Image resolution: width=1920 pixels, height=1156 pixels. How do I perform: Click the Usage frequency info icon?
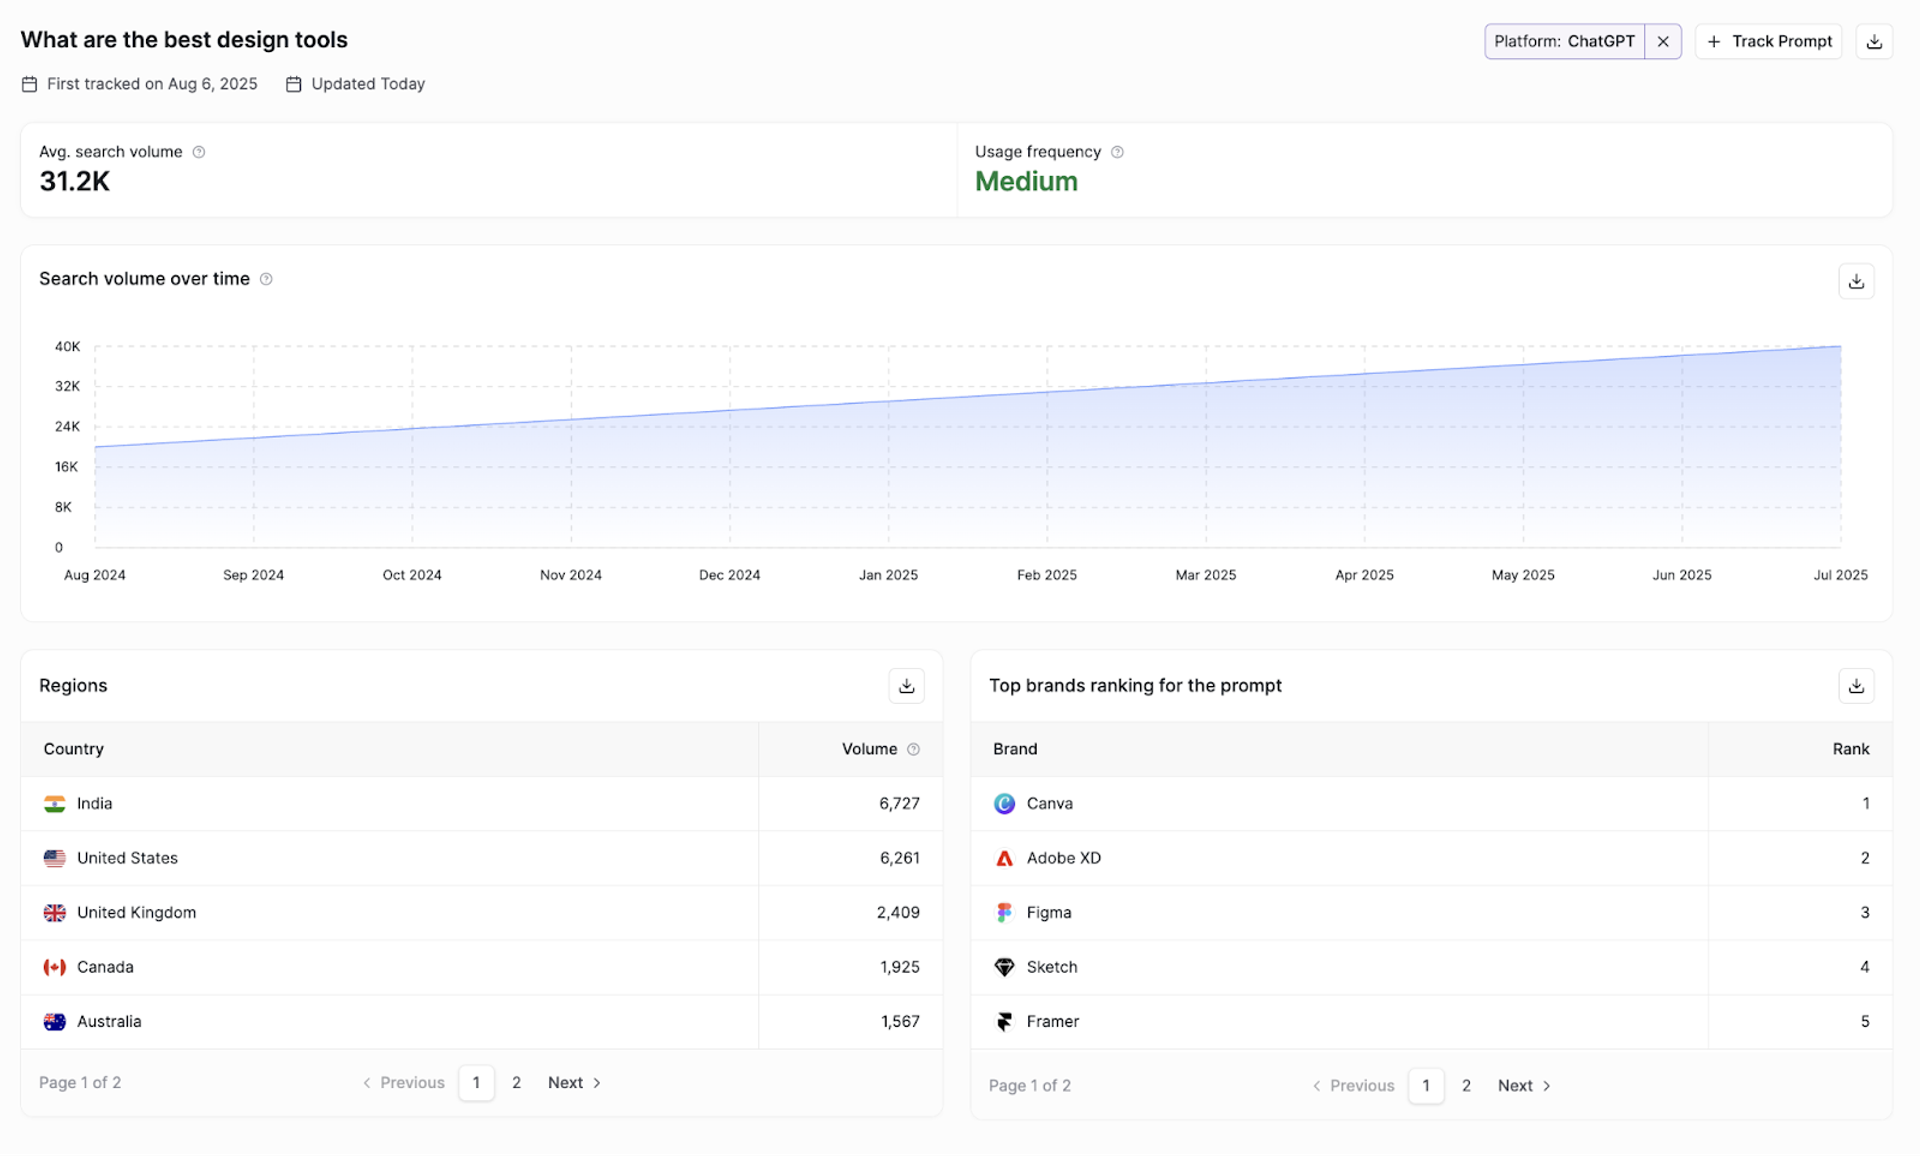coord(1117,152)
